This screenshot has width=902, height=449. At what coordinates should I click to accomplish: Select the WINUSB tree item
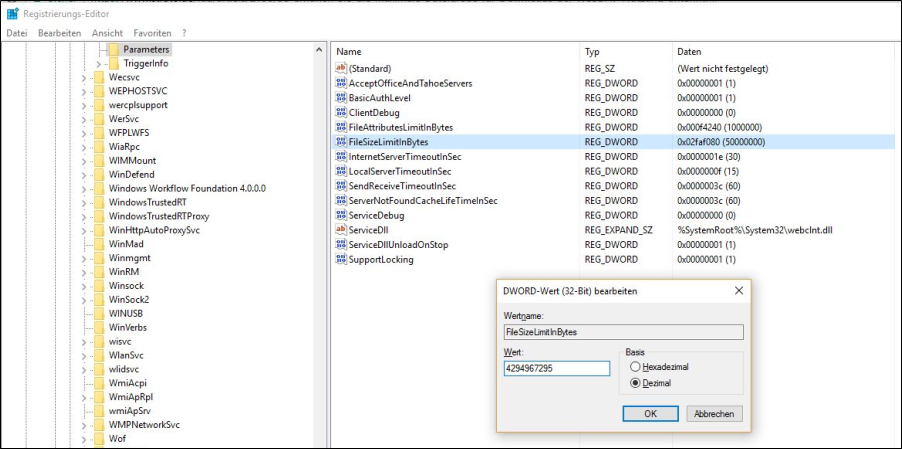pos(125,313)
